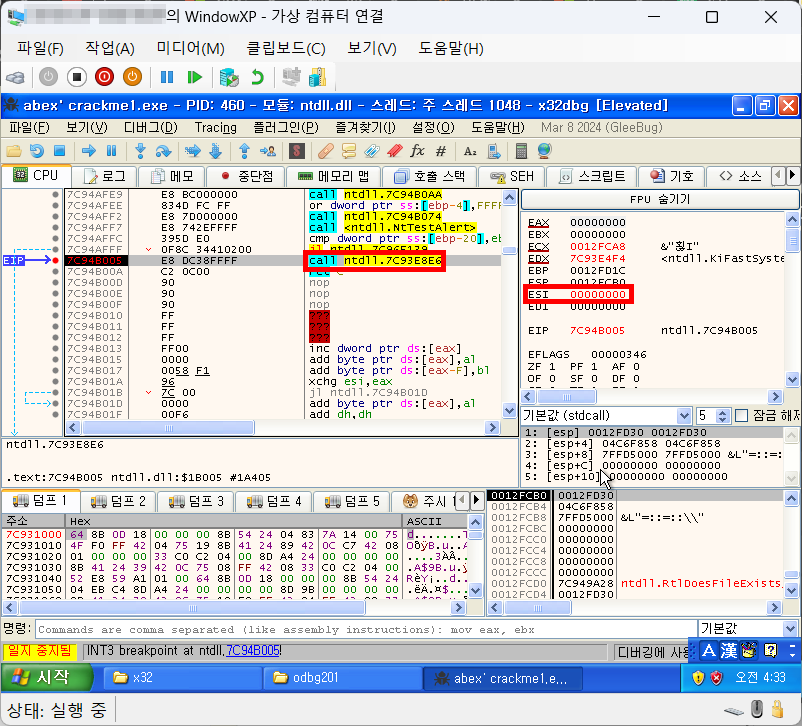This screenshot has width=802, height=726.
Task: Run to user code with the person icon
Action: coord(268,151)
